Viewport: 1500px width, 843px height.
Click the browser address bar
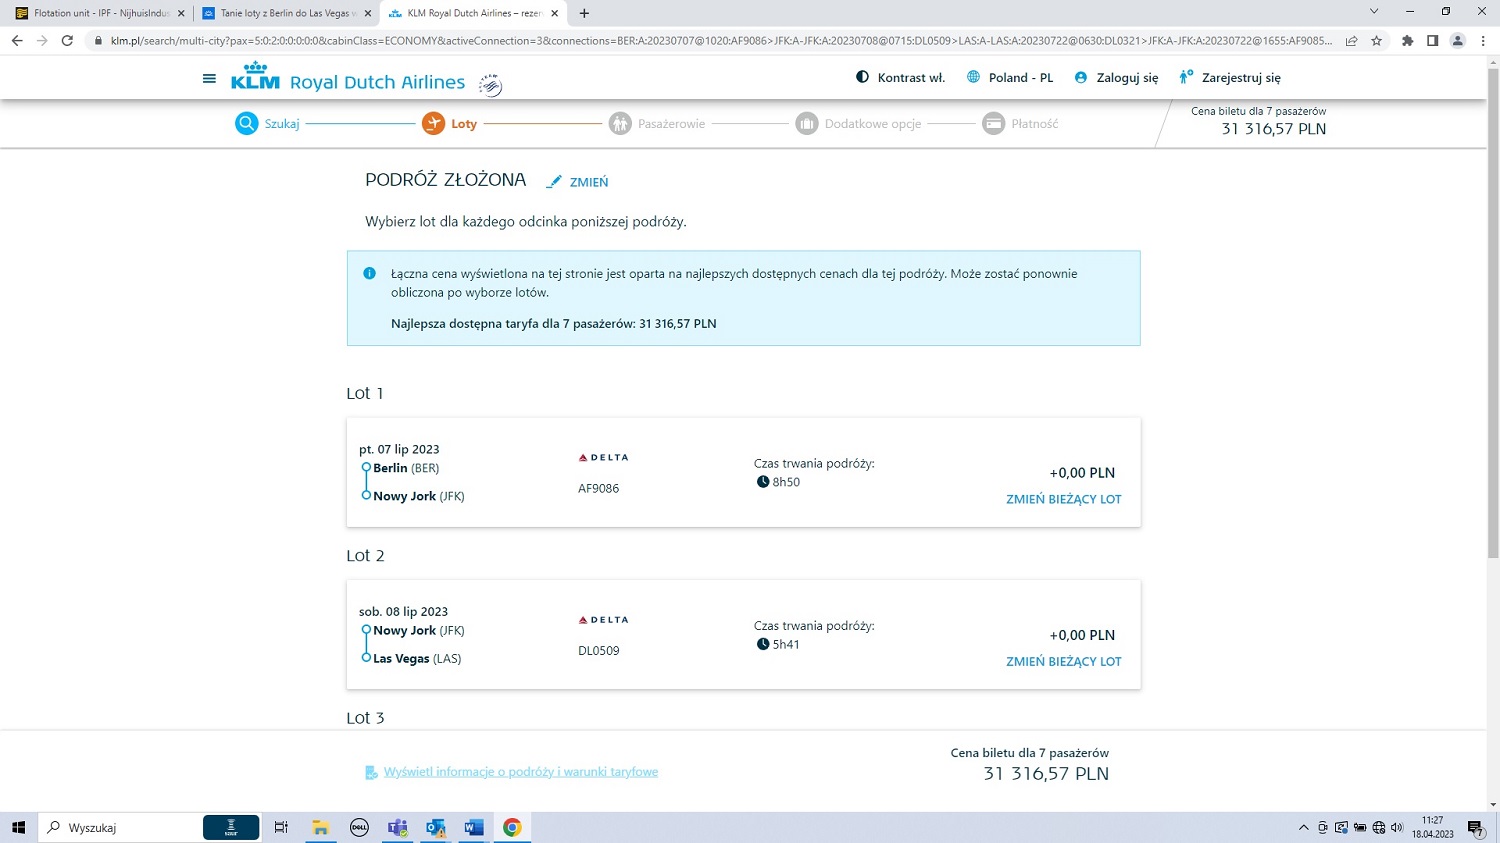[x=720, y=41]
